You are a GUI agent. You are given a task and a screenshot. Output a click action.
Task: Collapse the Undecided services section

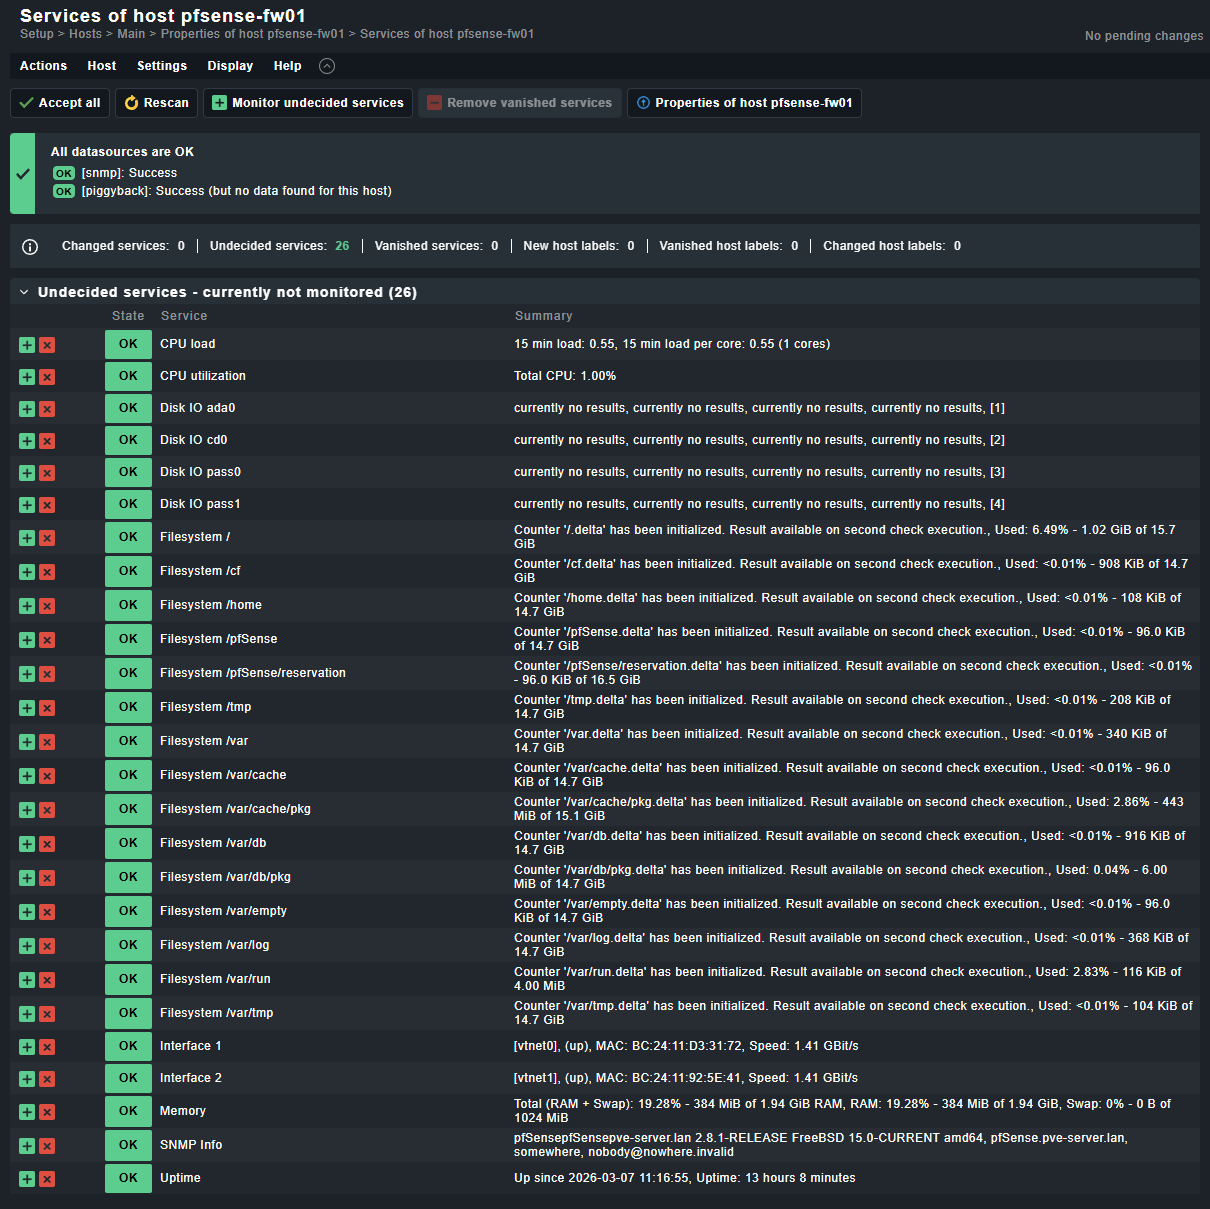click(24, 293)
